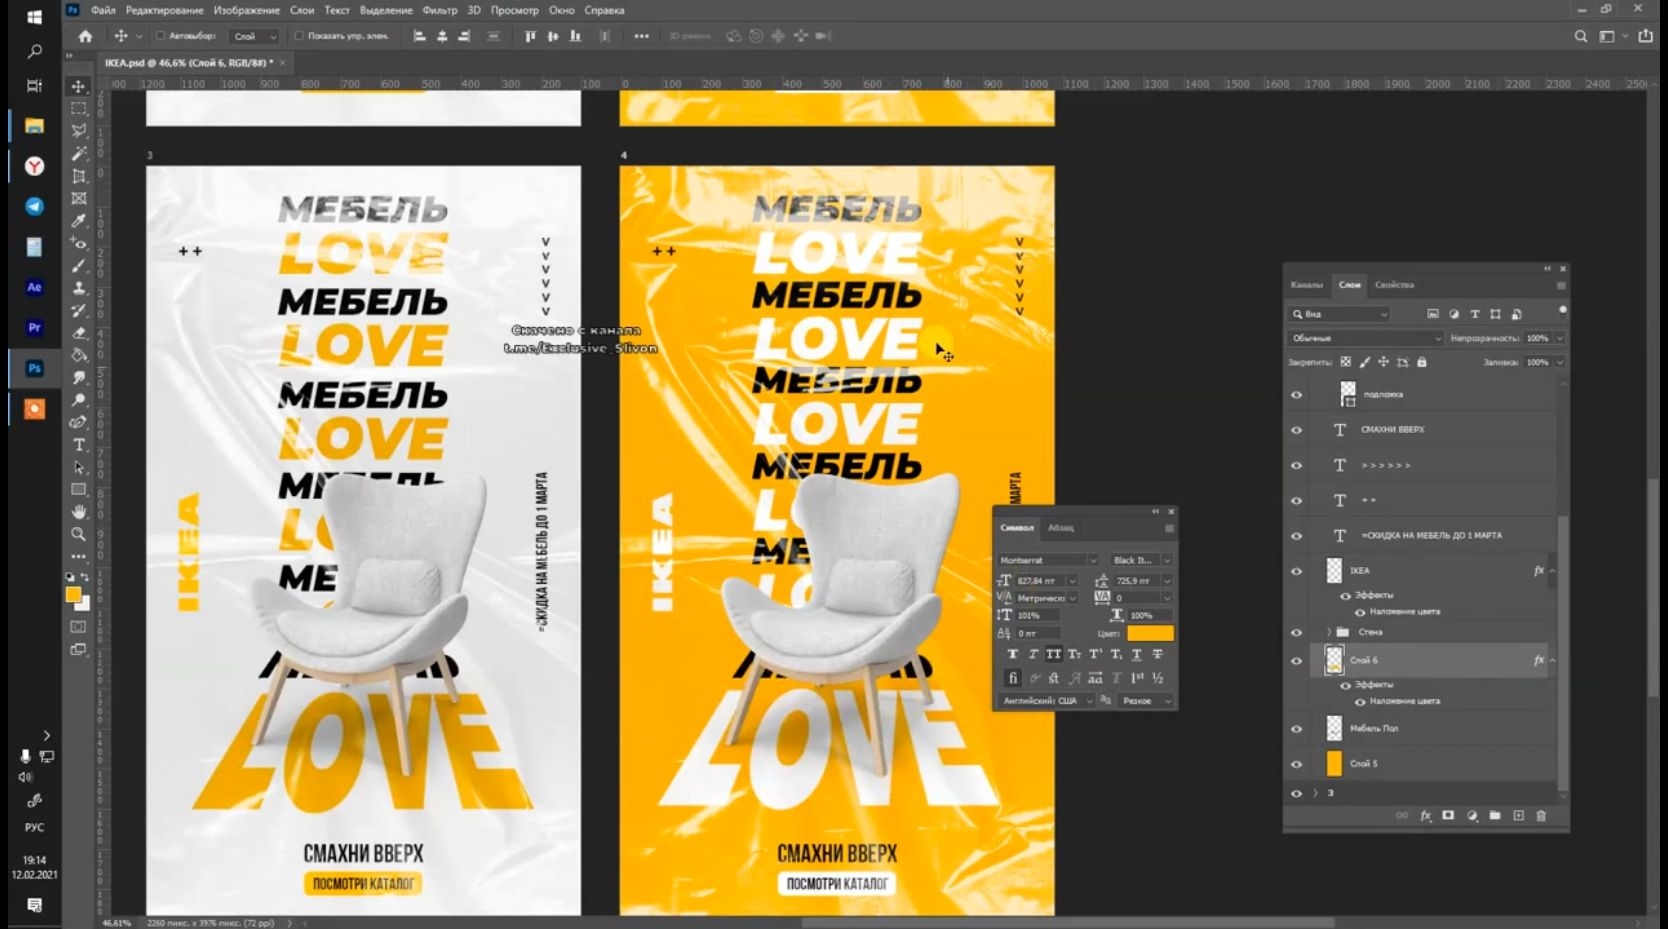Click the text color swatch in Character panel
The width and height of the screenshot is (1668, 929).
1150,633
